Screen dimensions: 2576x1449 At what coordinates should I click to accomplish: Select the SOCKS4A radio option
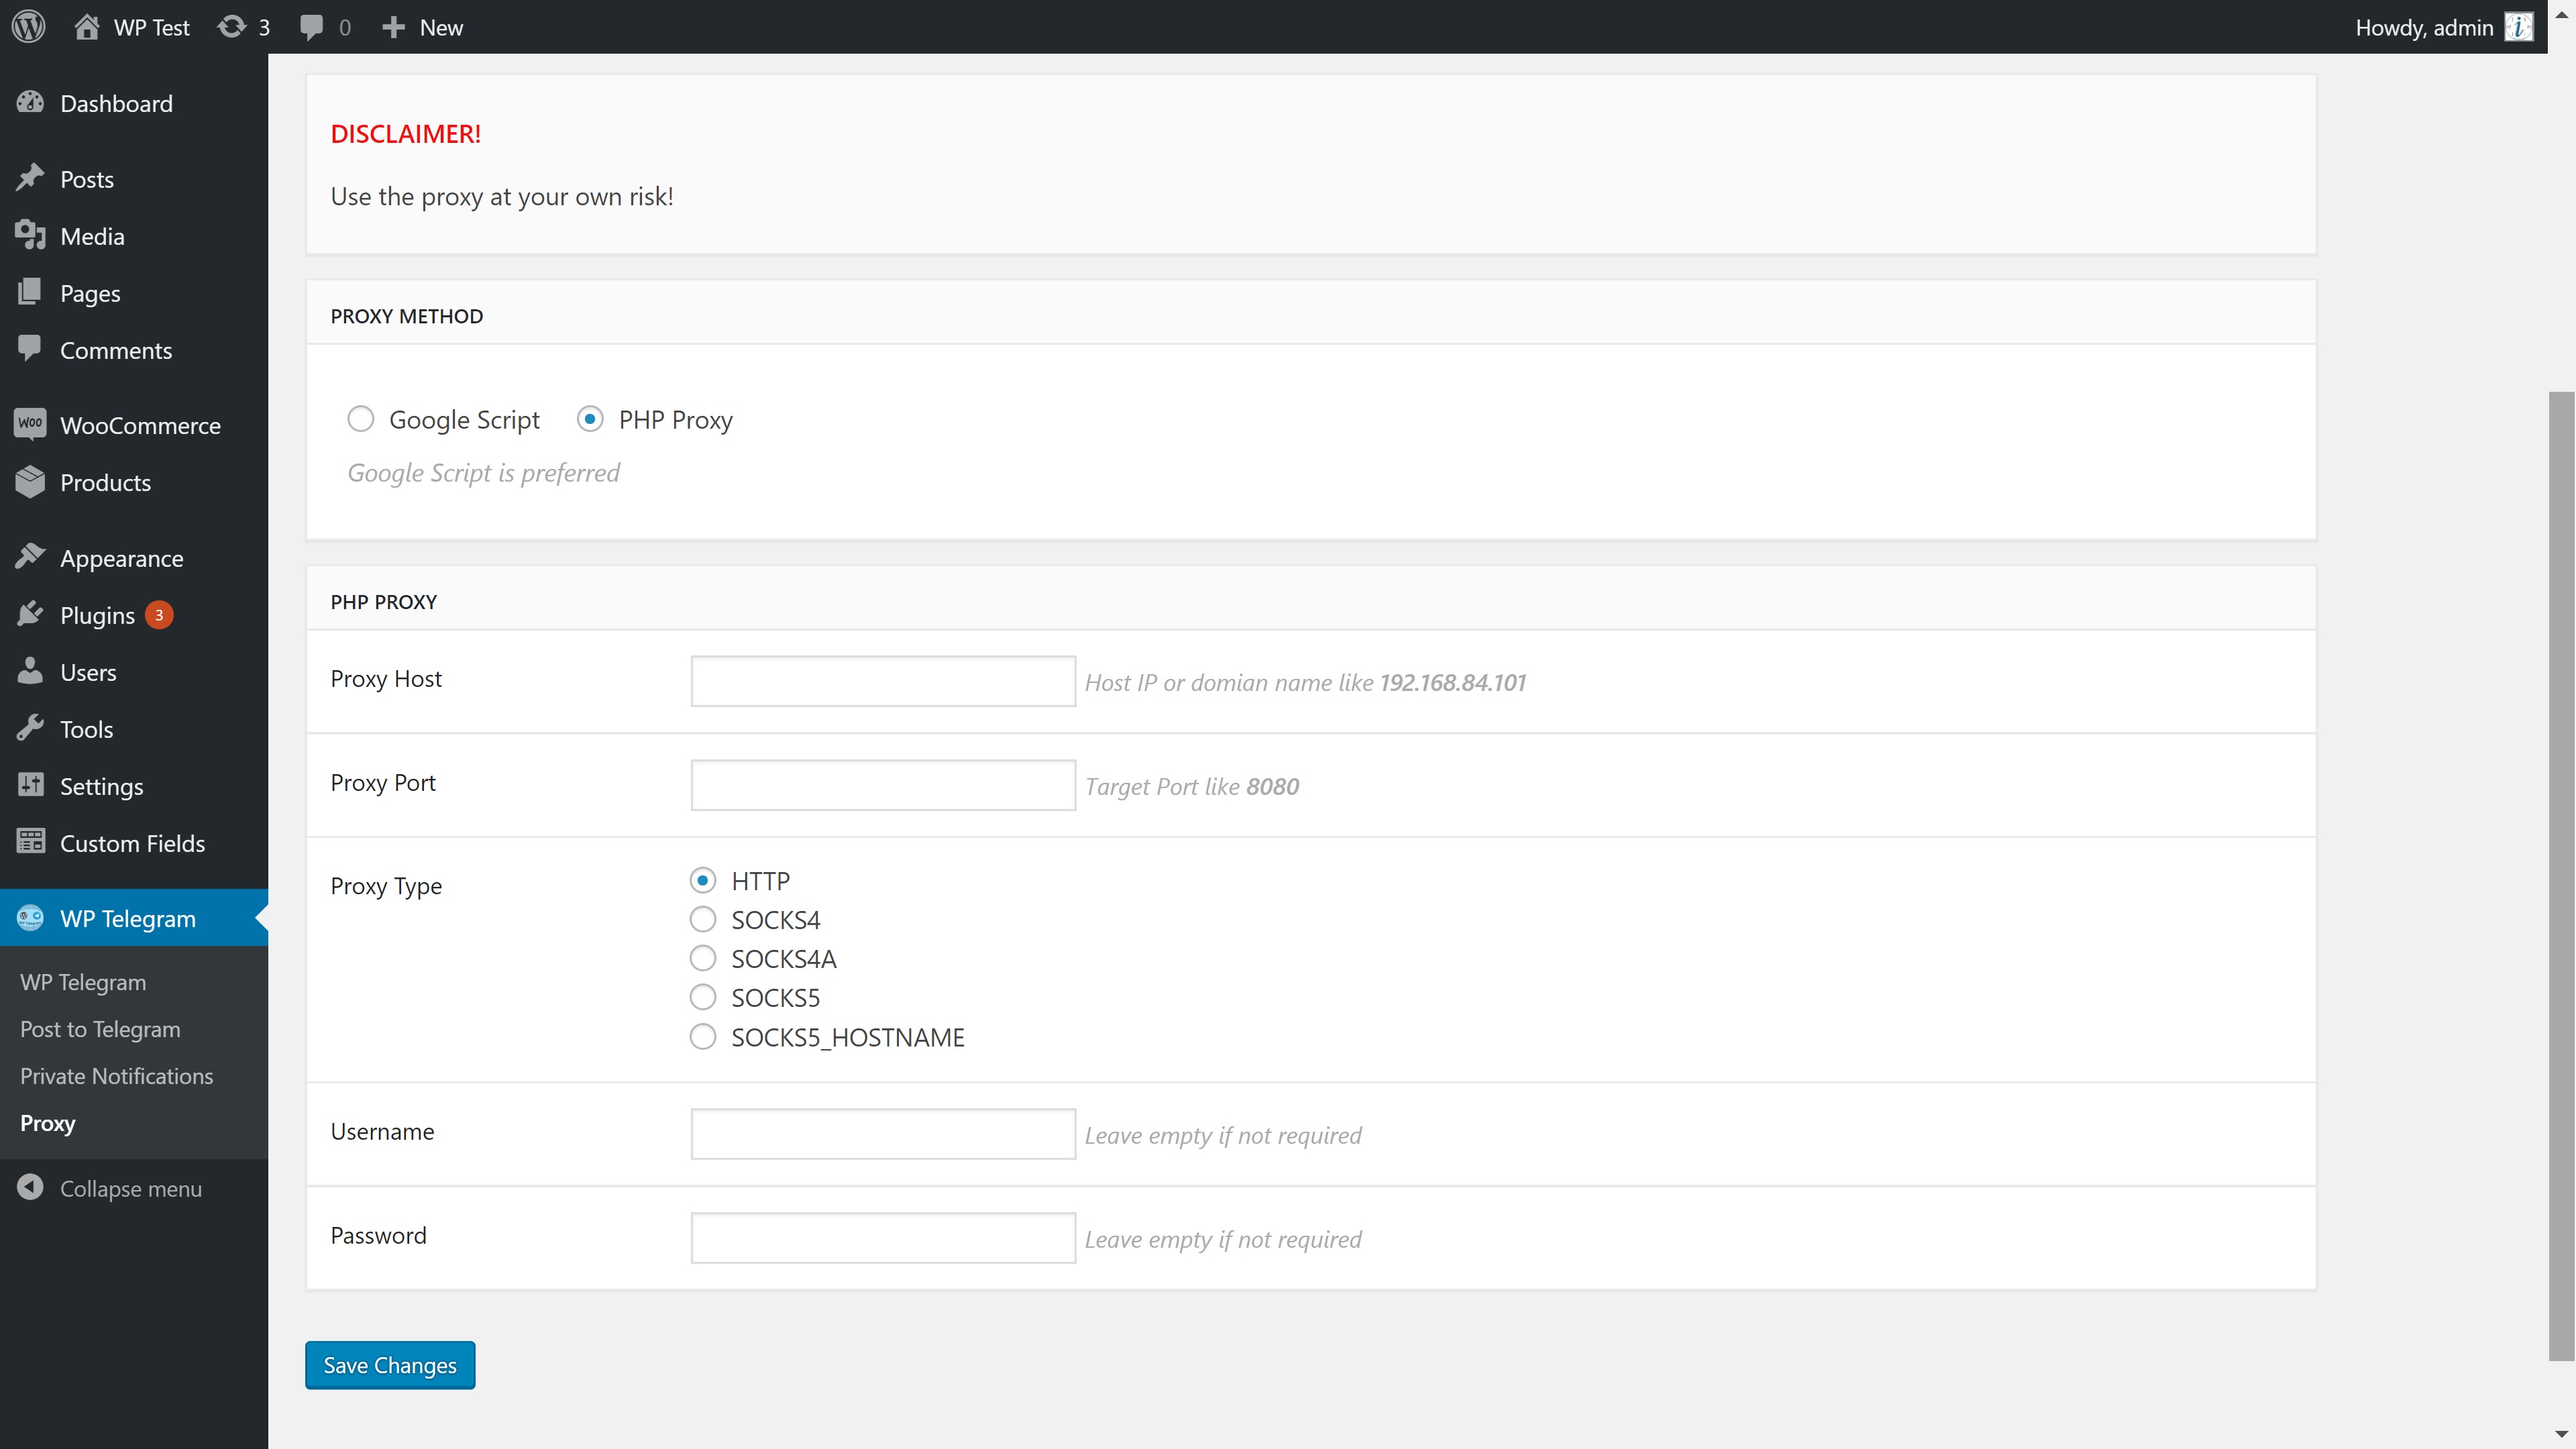pyautogui.click(x=703, y=958)
